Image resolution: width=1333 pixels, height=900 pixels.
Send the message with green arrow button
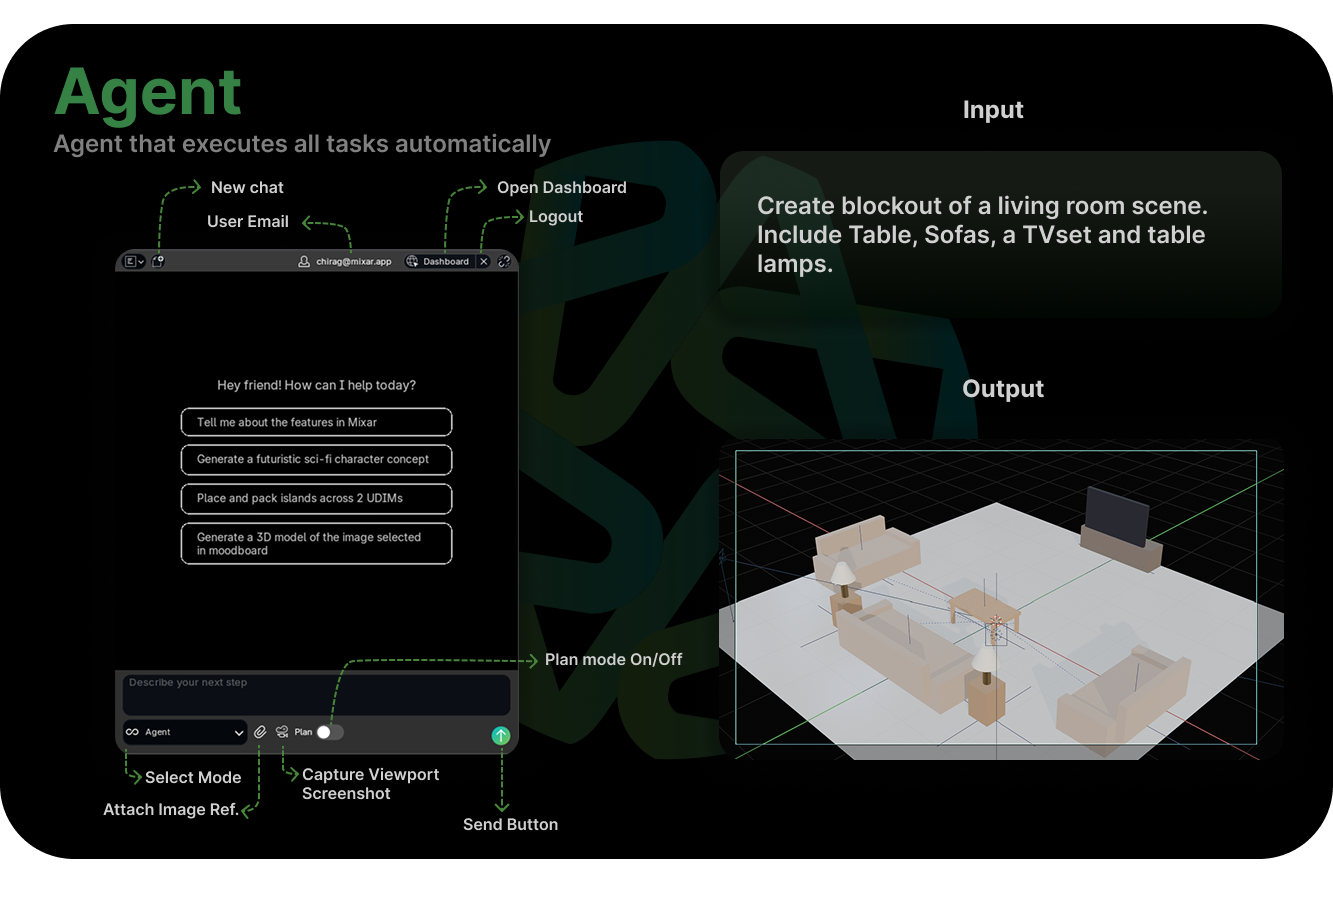point(501,736)
